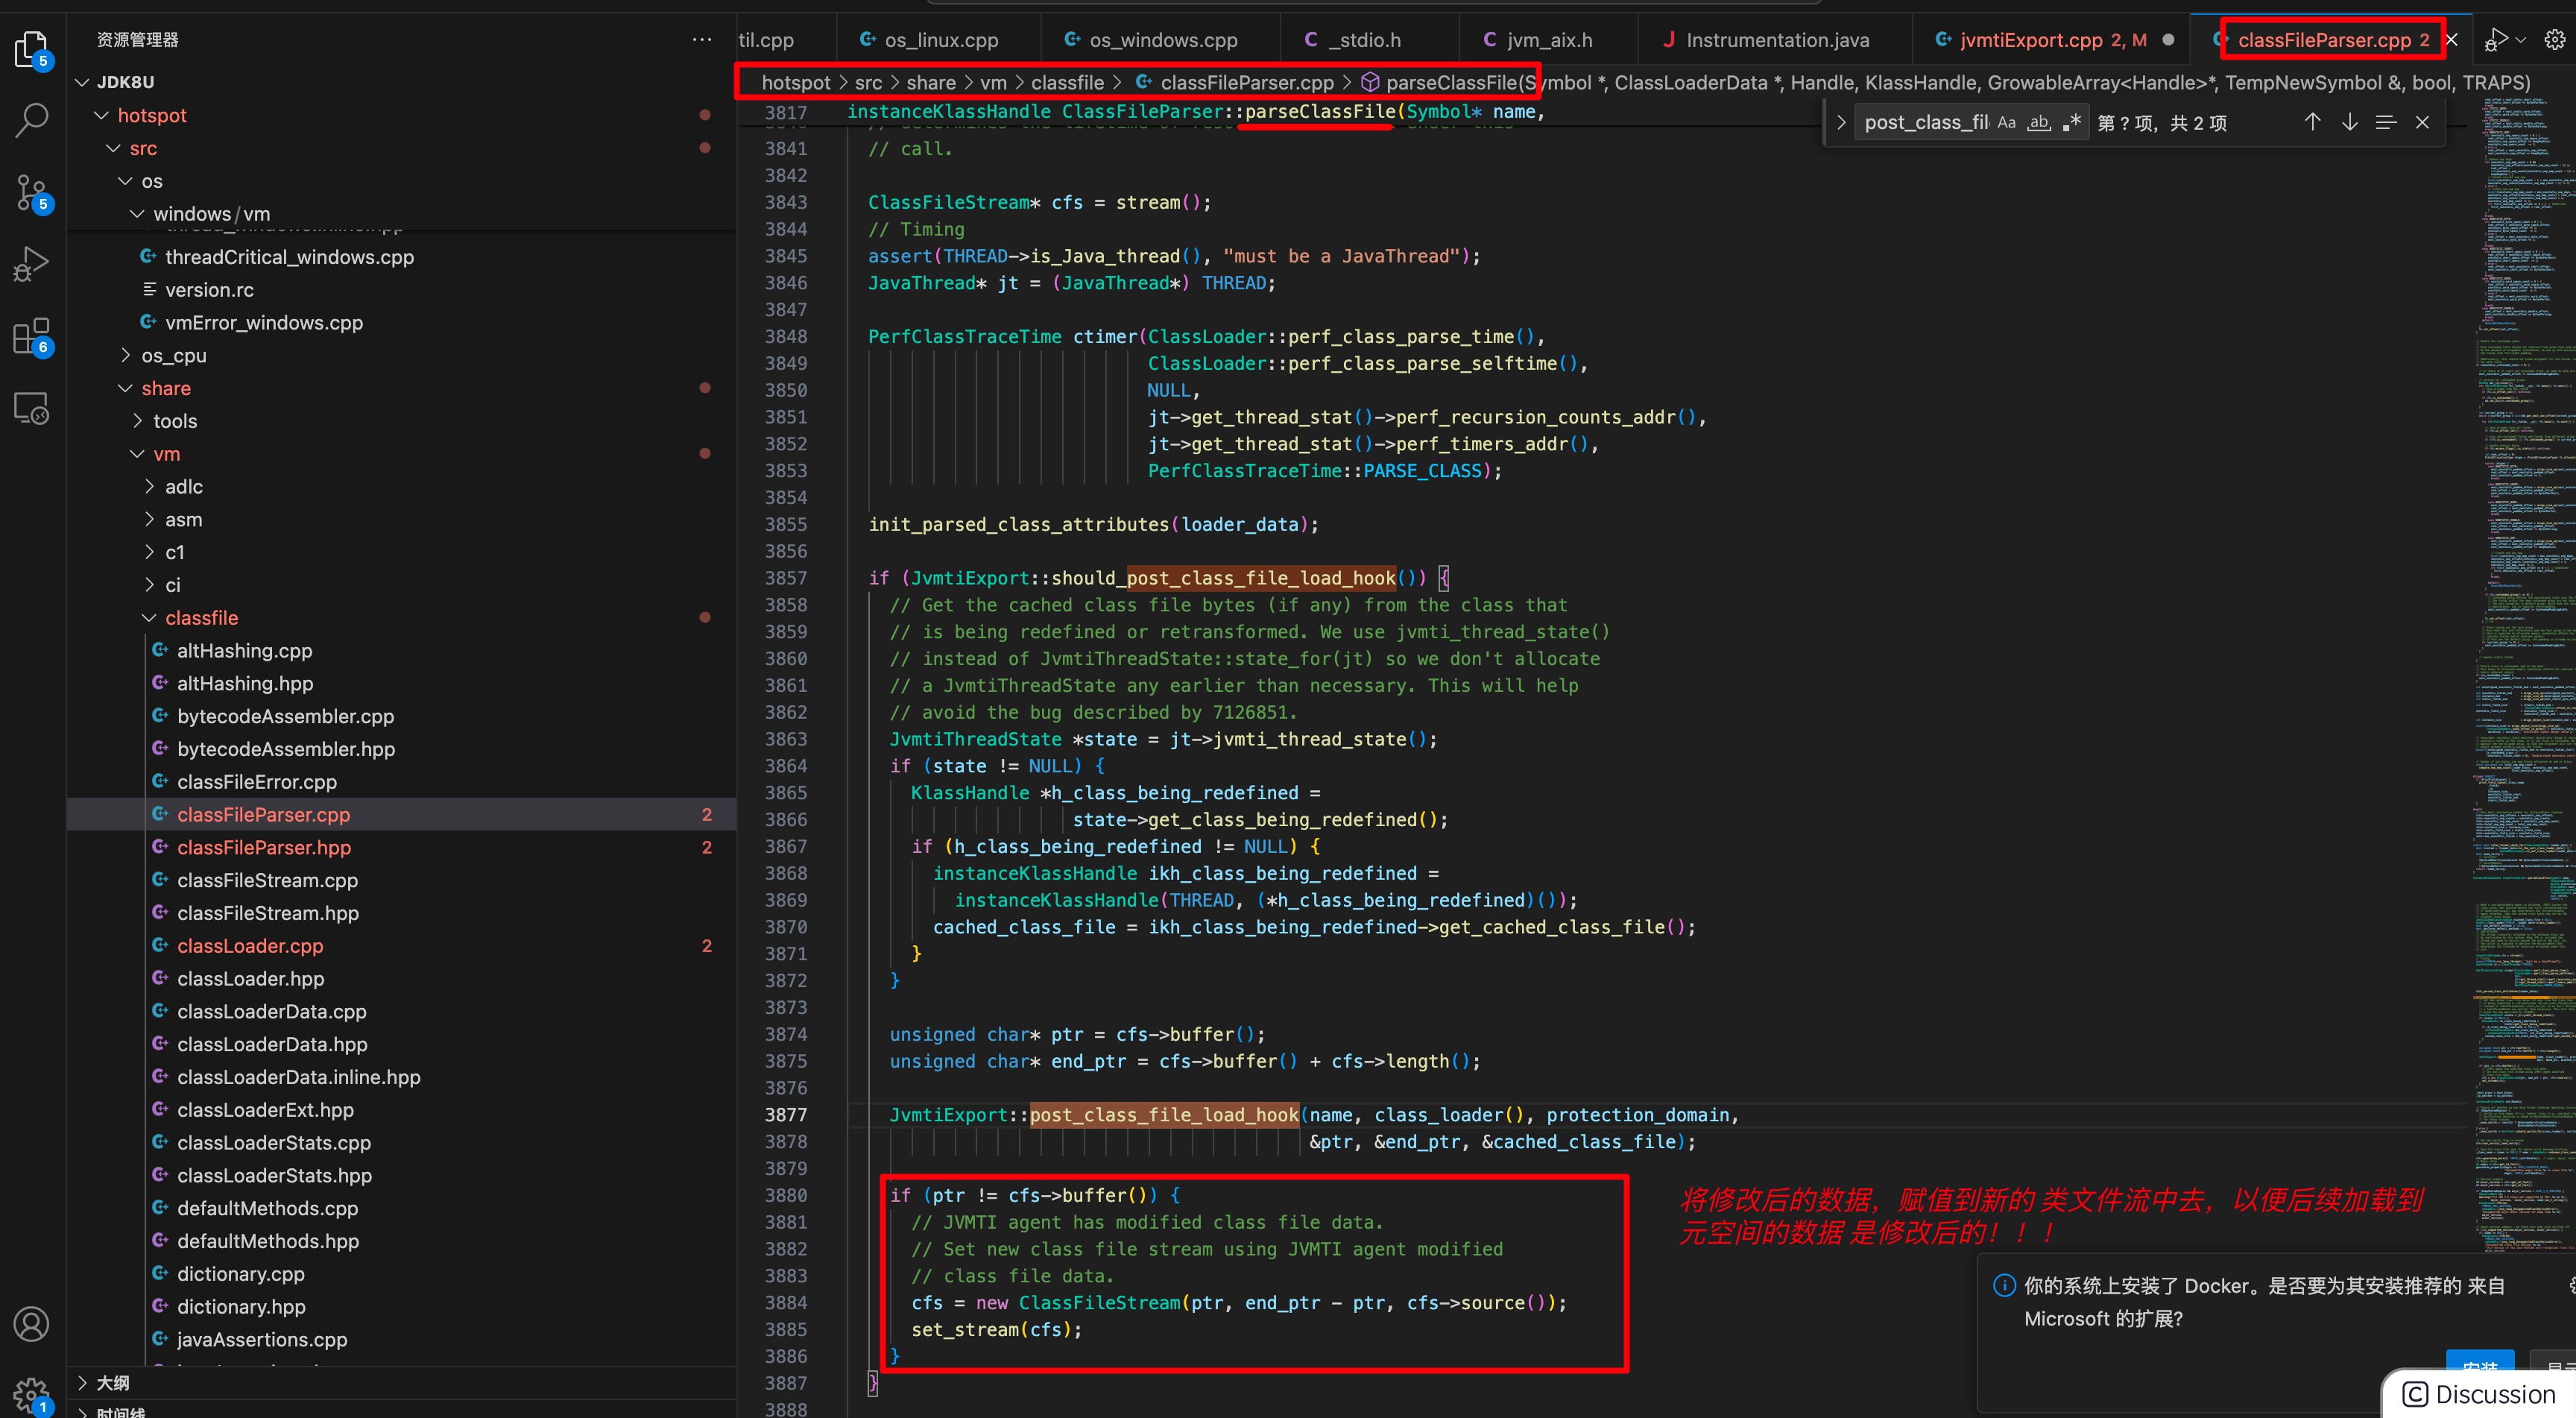Open dictionary.cpp in the explorer

pos(402,1274)
